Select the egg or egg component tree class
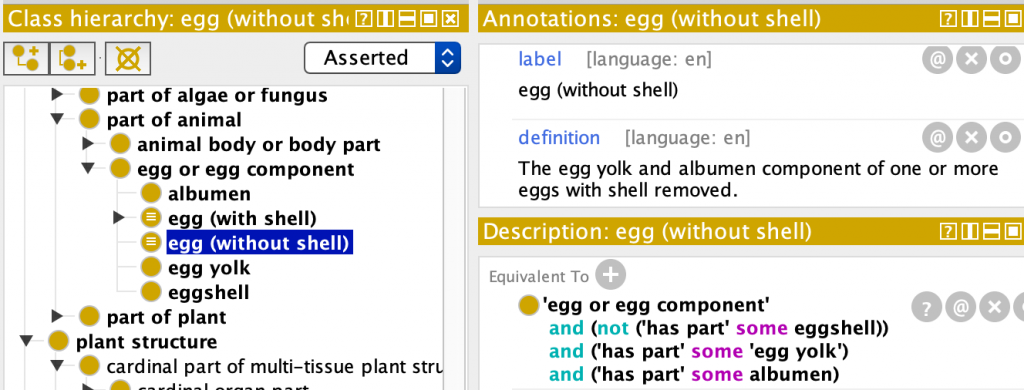The height and width of the screenshot is (390, 1024). point(246,169)
